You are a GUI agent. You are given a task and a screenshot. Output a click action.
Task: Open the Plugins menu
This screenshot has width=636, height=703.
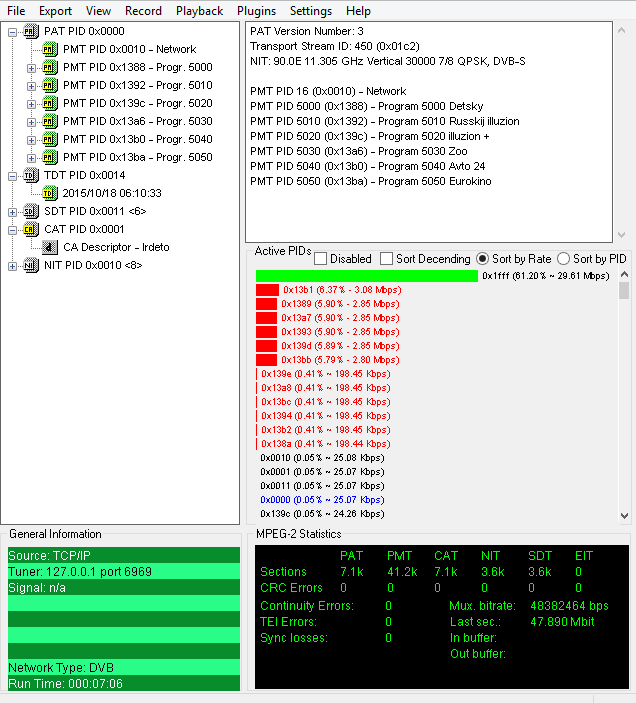point(256,11)
